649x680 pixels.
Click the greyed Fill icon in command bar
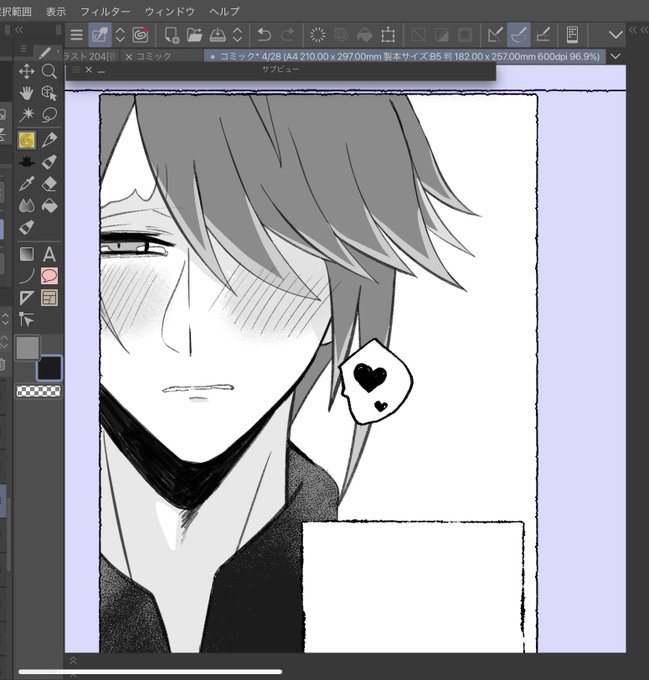365,35
